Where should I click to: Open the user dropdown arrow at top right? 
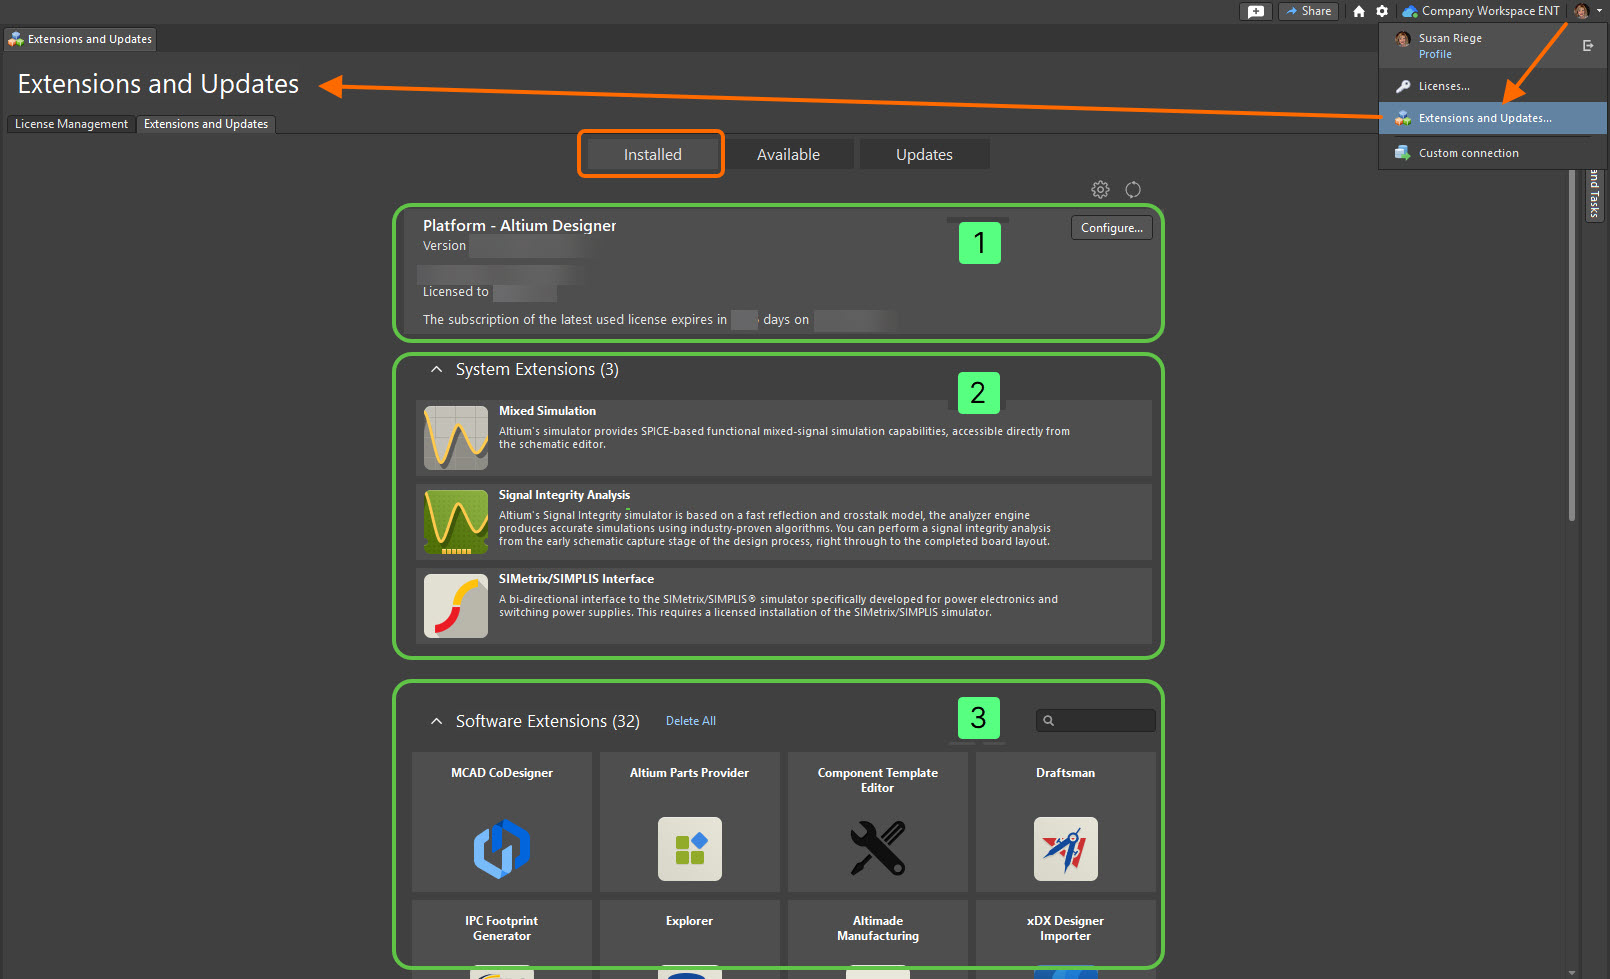(x=1600, y=11)
